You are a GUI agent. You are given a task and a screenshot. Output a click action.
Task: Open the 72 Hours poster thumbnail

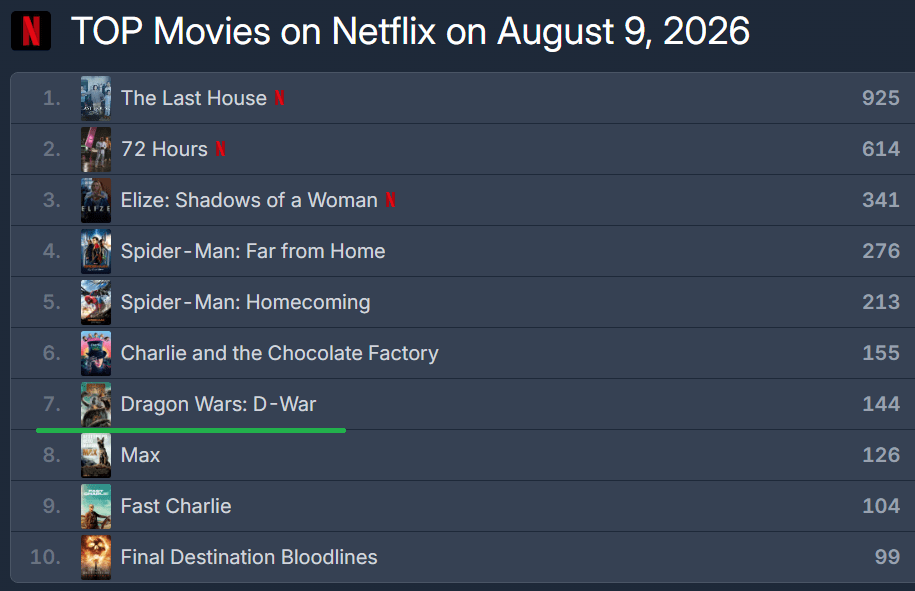[x=96, y=149]
